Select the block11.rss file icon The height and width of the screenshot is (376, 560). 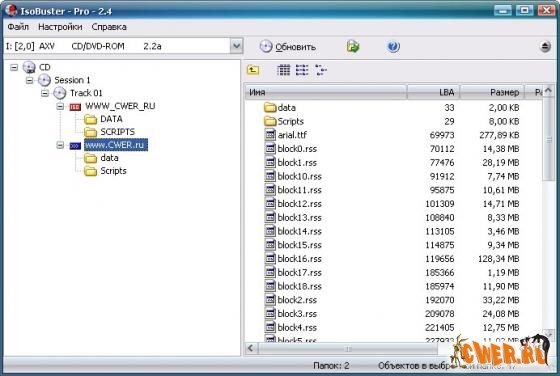click(x=271, y=190)
